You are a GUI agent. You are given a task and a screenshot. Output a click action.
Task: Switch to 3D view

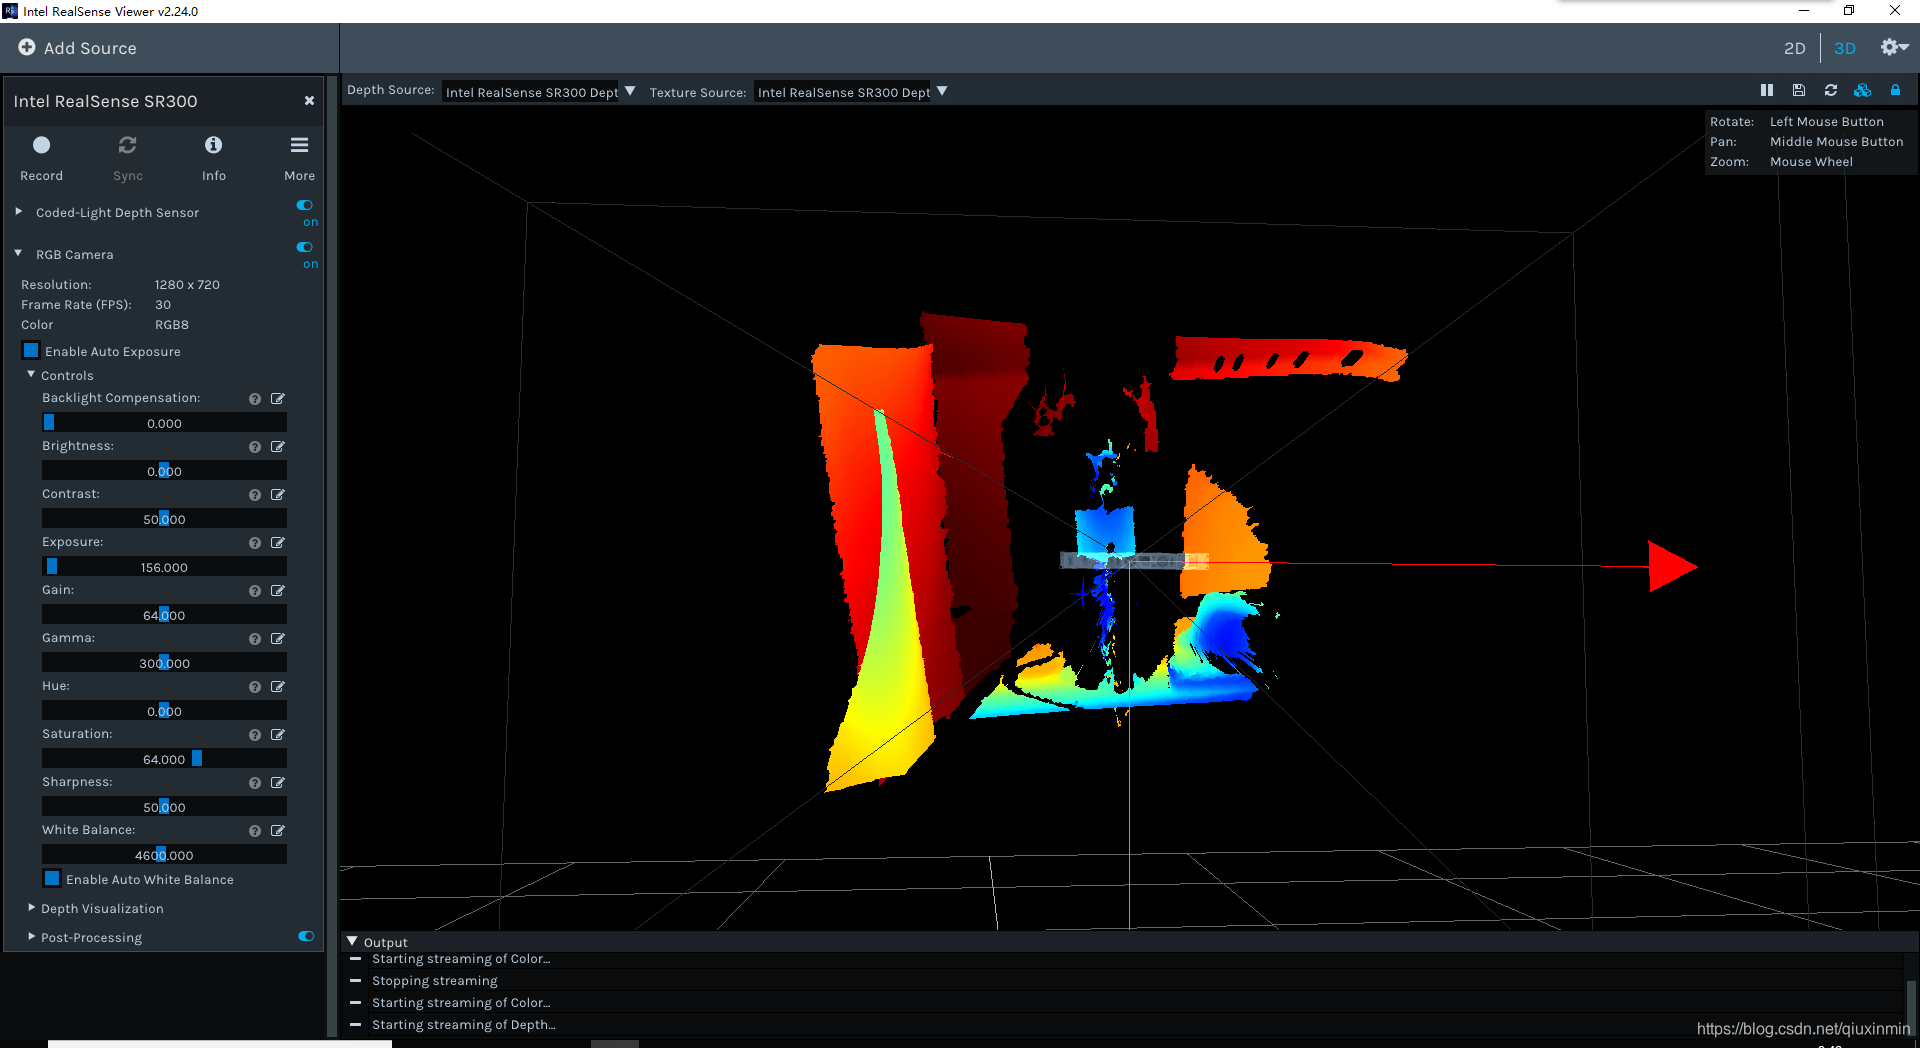[1845, 48]
